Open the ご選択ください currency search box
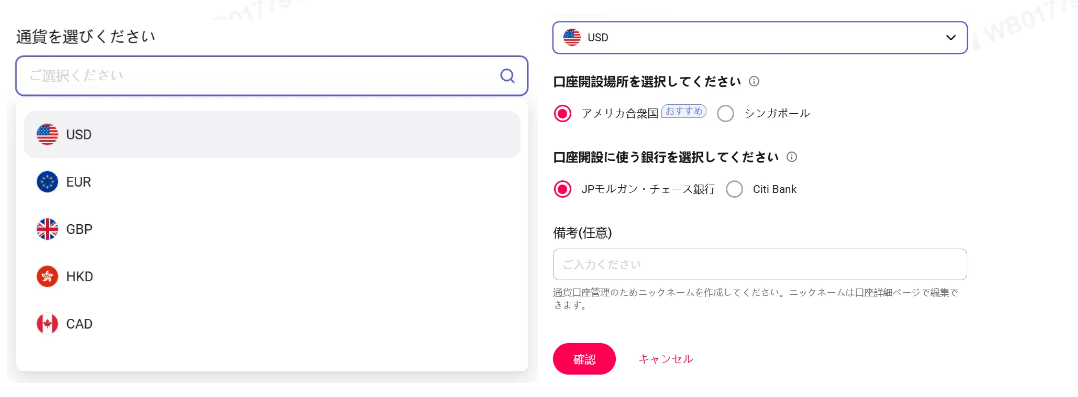The width and height of the screenshot is (1078, 397). click(x=272, y=76)
